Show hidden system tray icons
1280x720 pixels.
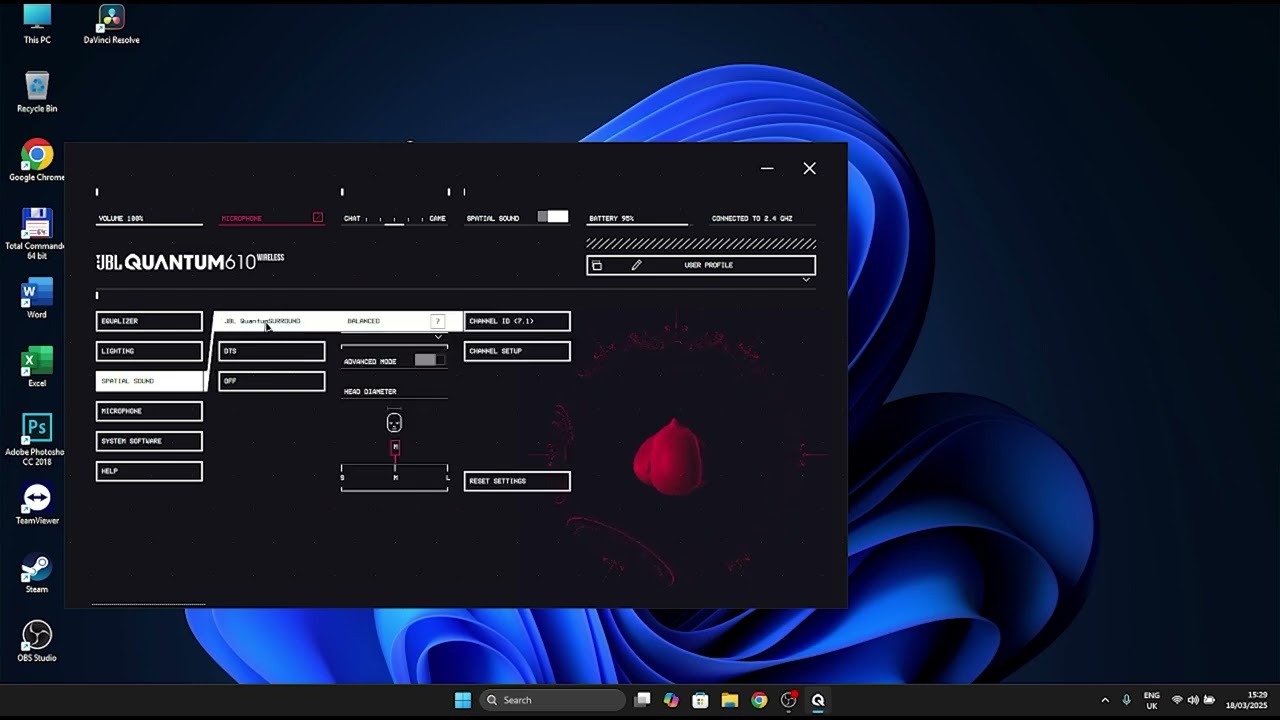(x=1104, y=700)
